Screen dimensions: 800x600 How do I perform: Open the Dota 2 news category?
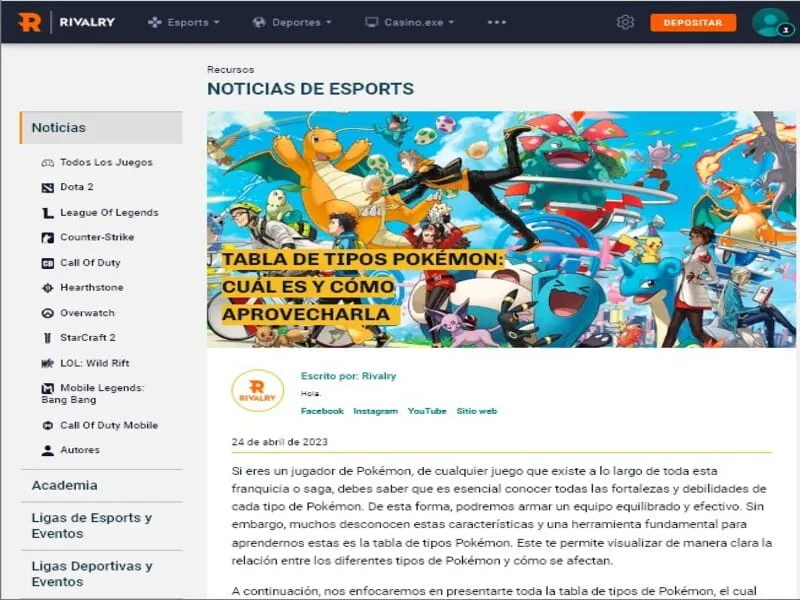click(77, 187)
